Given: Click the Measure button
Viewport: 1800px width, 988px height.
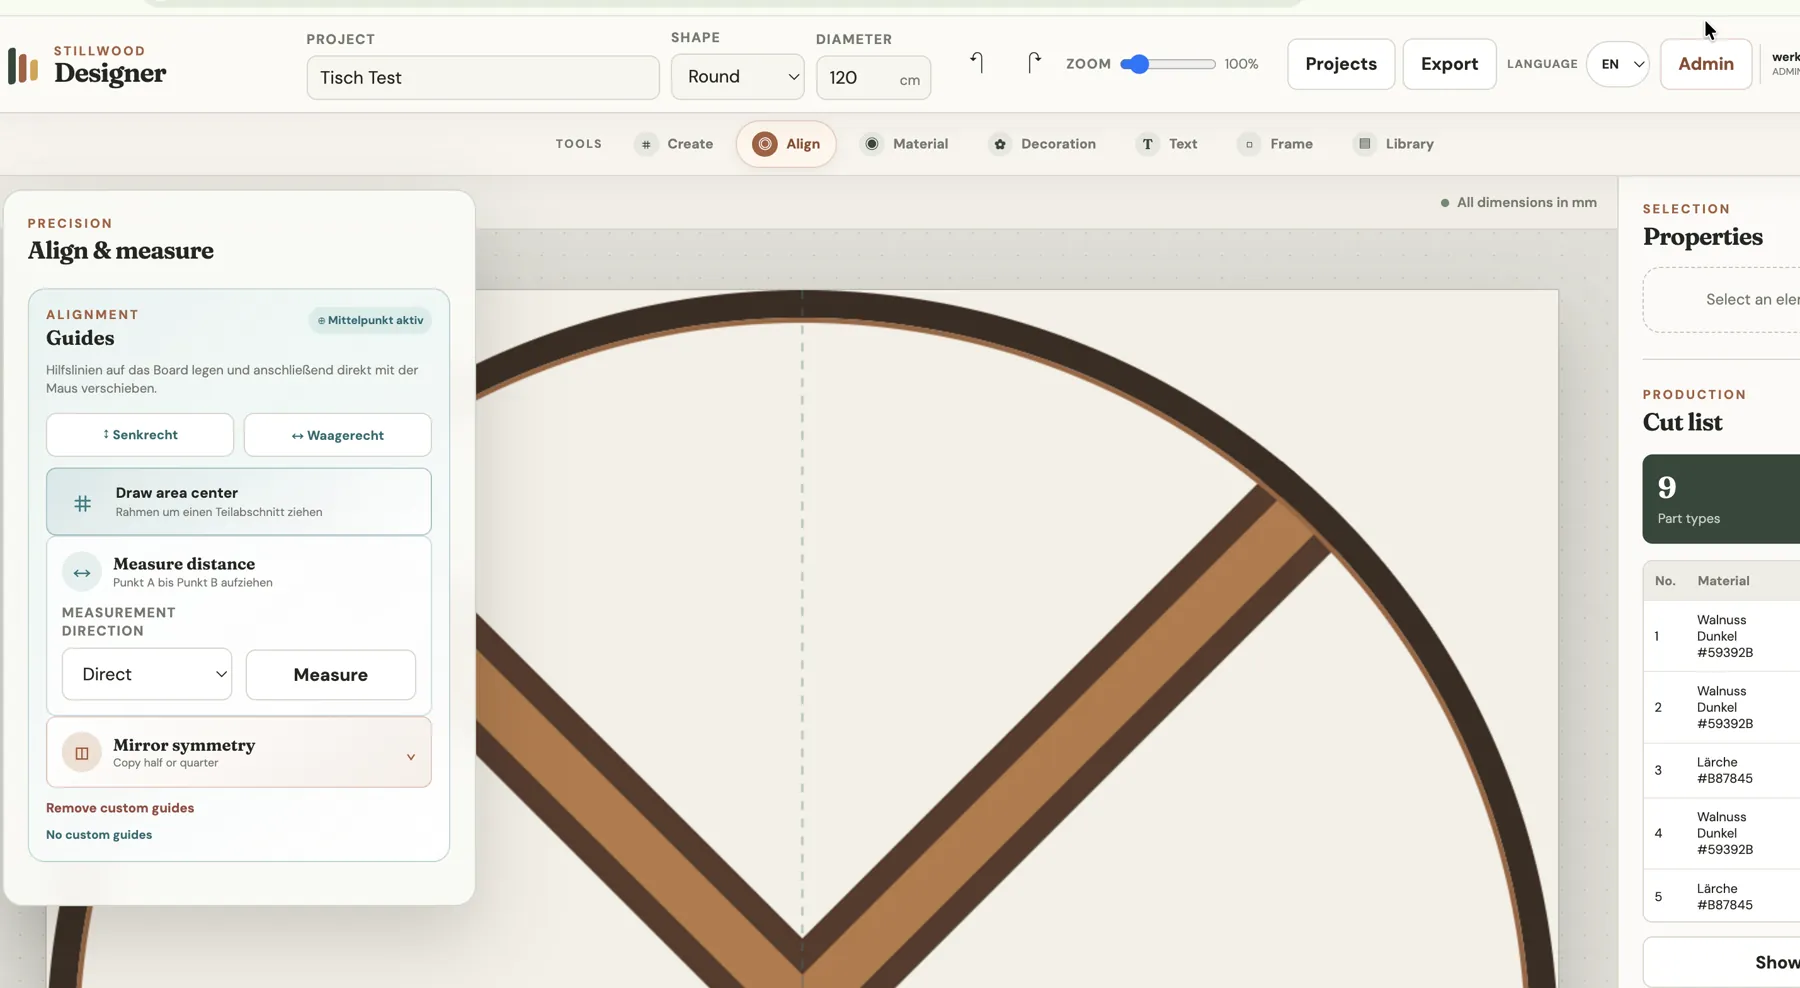Looking at the screenshot, I should pyautogui.click(x=331, y=675).
